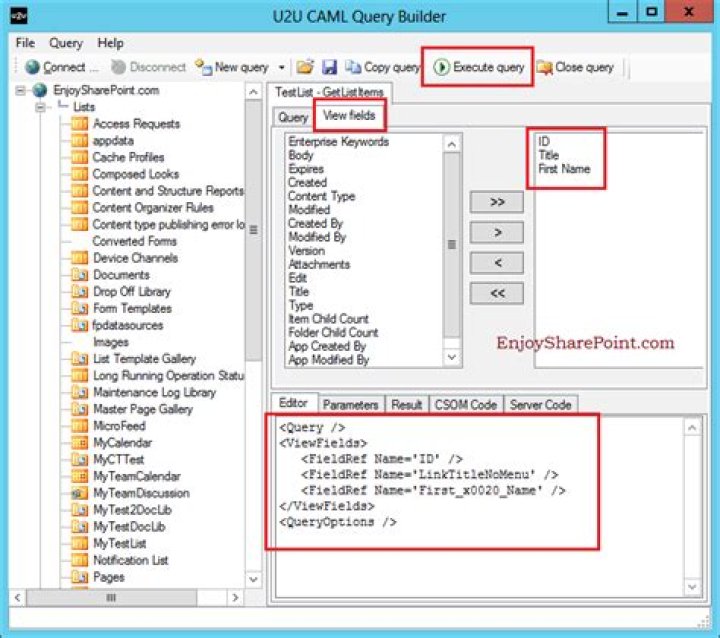Select the TestList - GetListItems tab
This screenshot has width=720, height=638.
tap(329, 92)
